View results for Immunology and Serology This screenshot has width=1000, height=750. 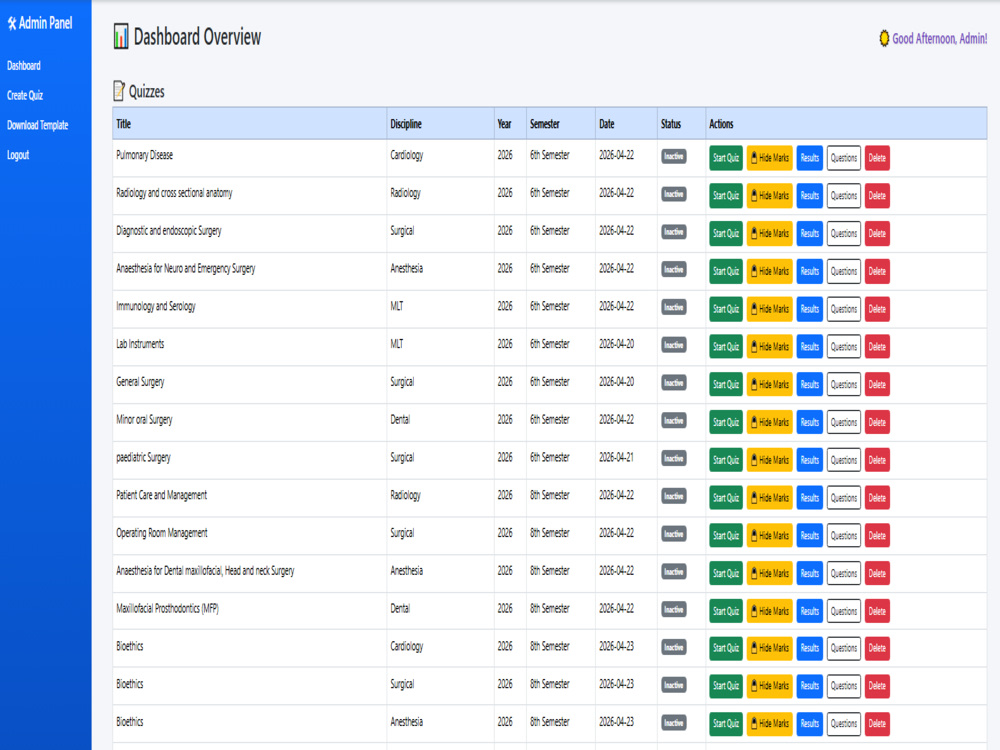pos(810,309)
